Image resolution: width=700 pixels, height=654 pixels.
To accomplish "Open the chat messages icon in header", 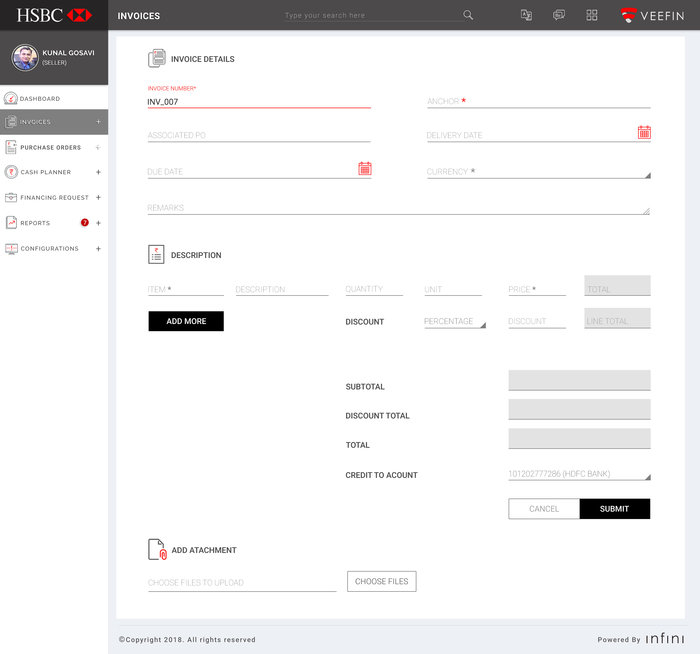I will point(559,15).
